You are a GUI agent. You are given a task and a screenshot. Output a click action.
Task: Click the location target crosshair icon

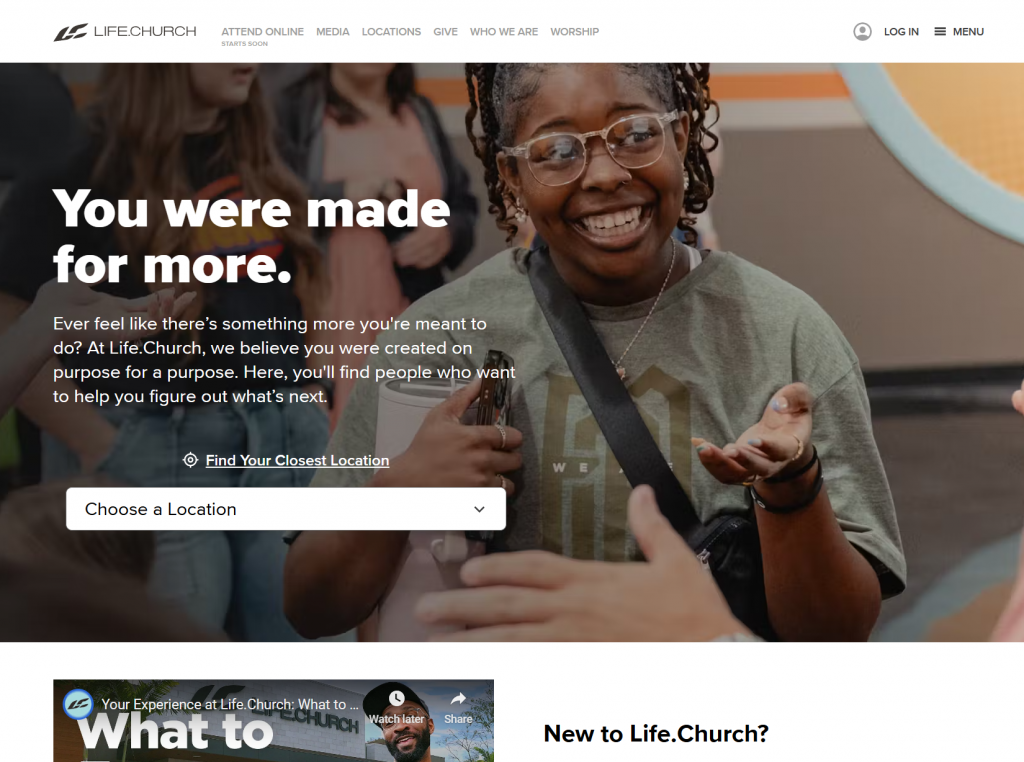pos(190,460)
